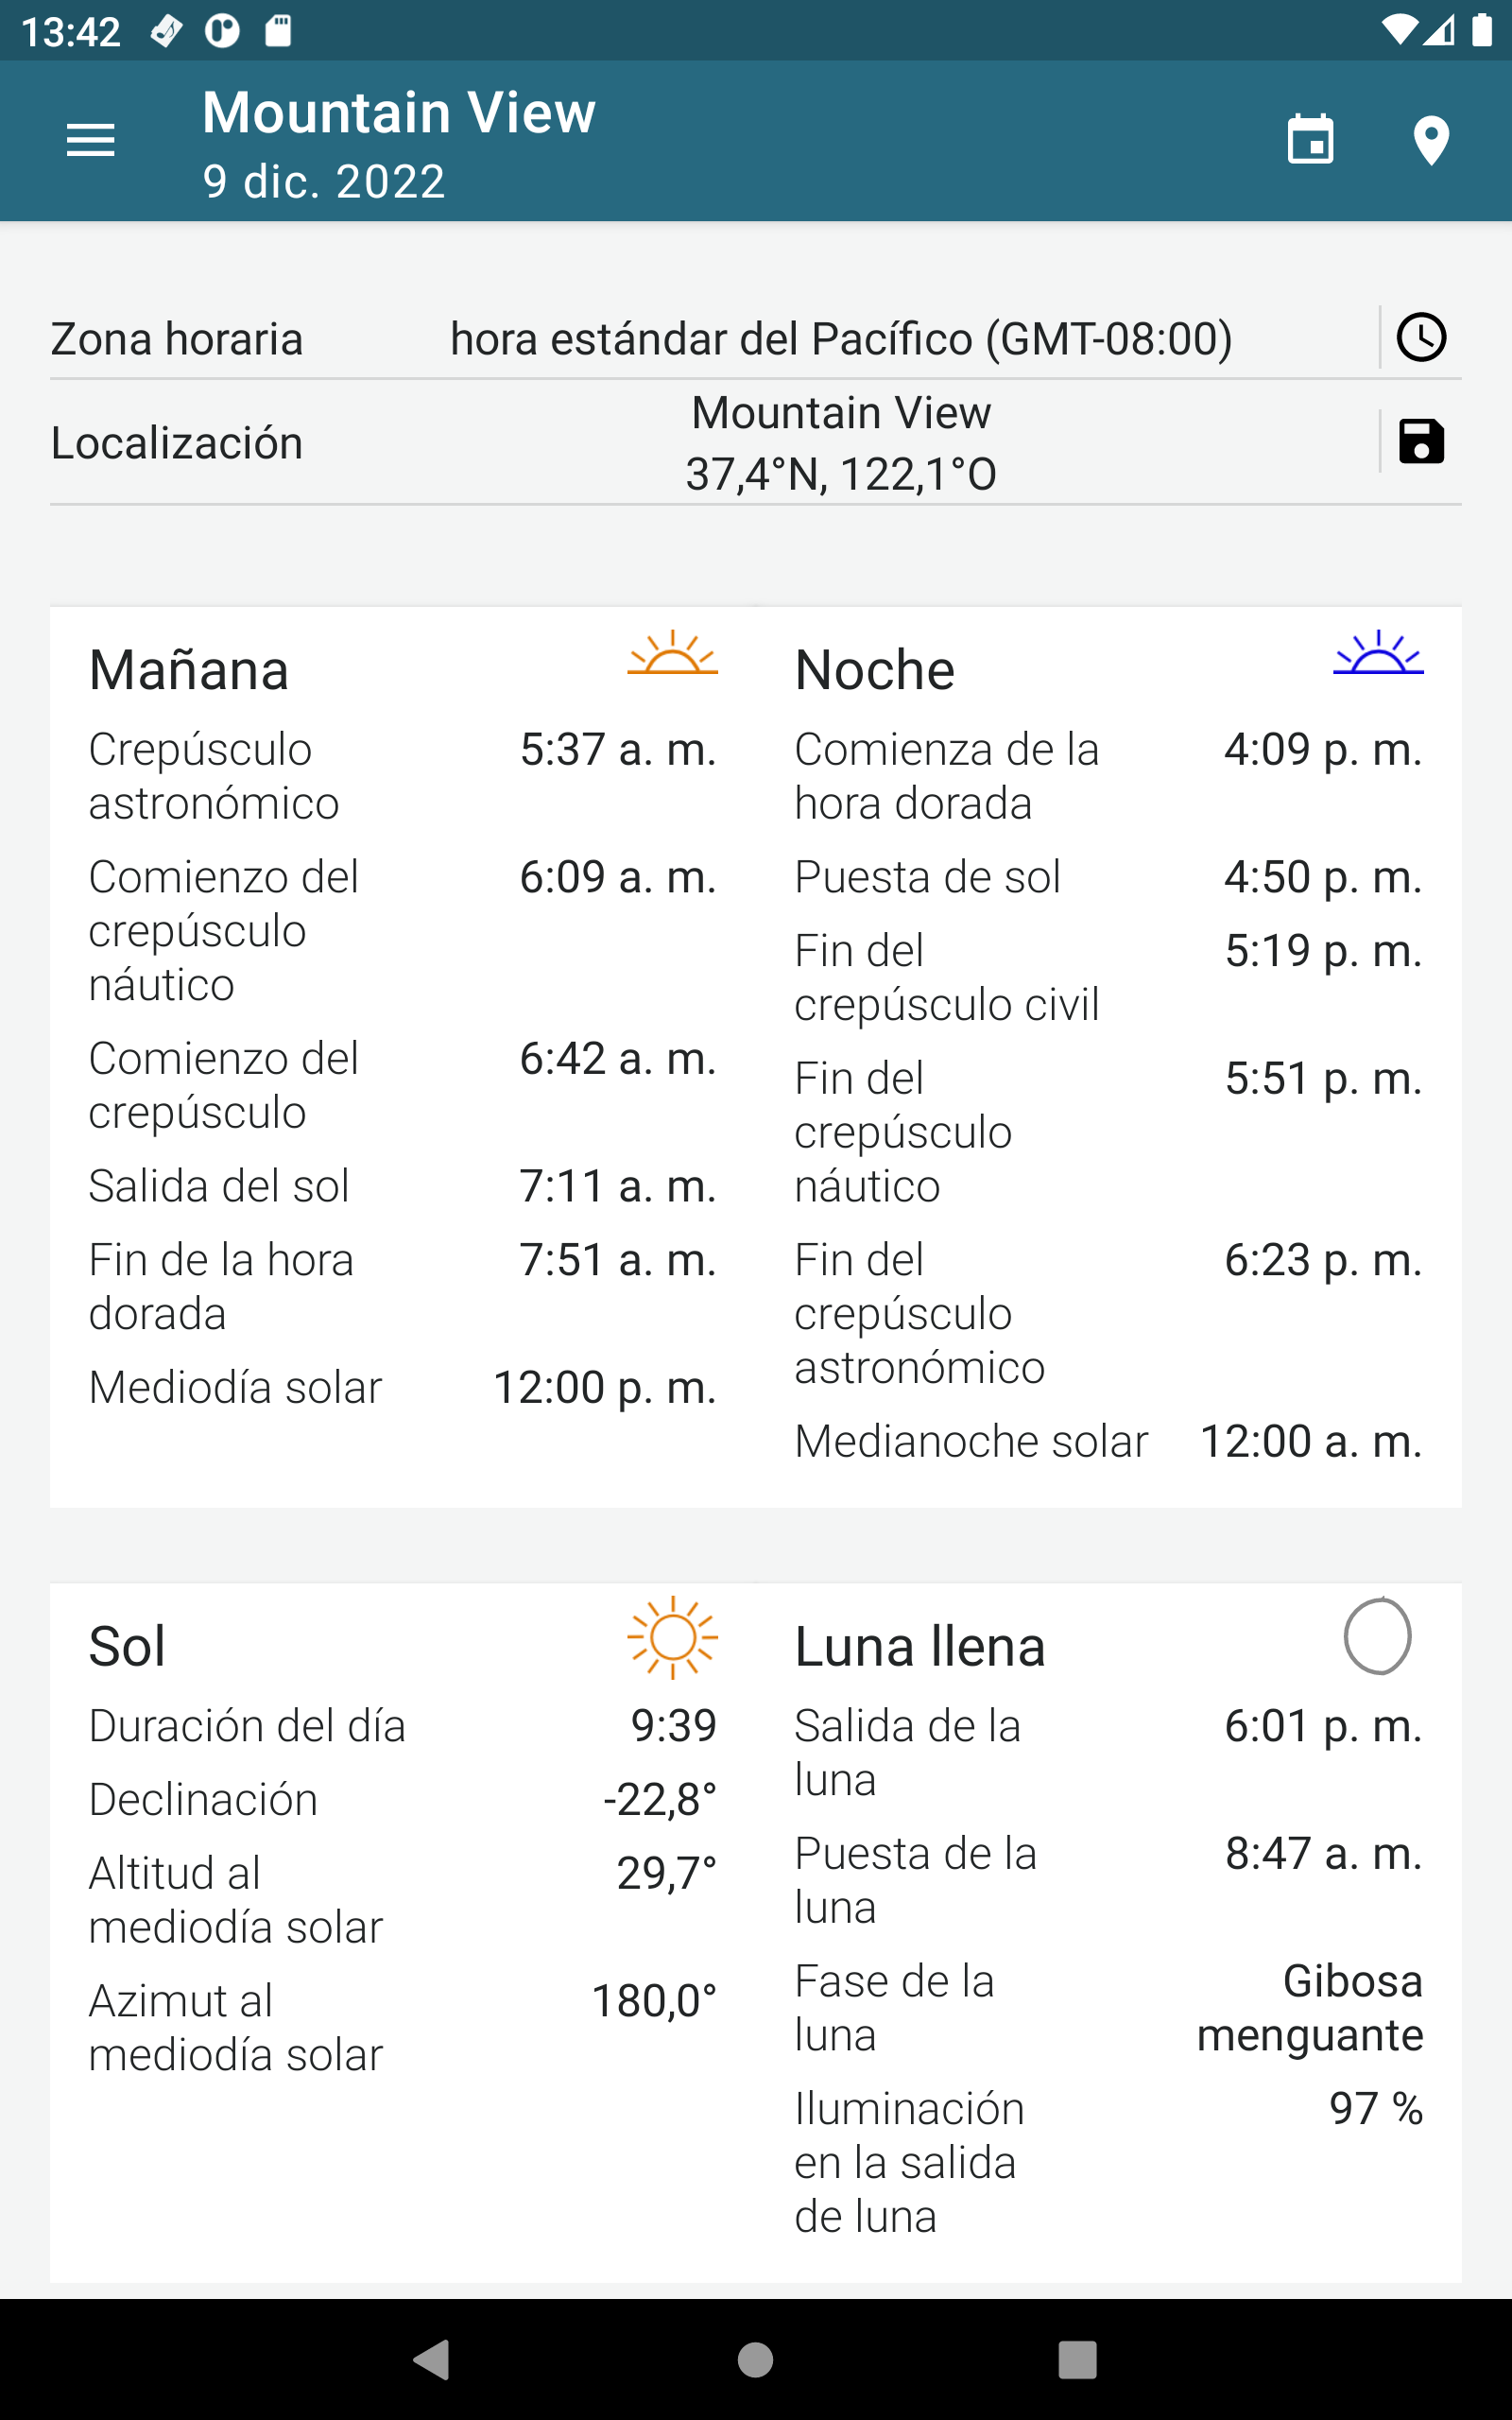This screenshot has height=2420, width=1512.
Task: Open recent apps with the square button
Action: 1077,2360
